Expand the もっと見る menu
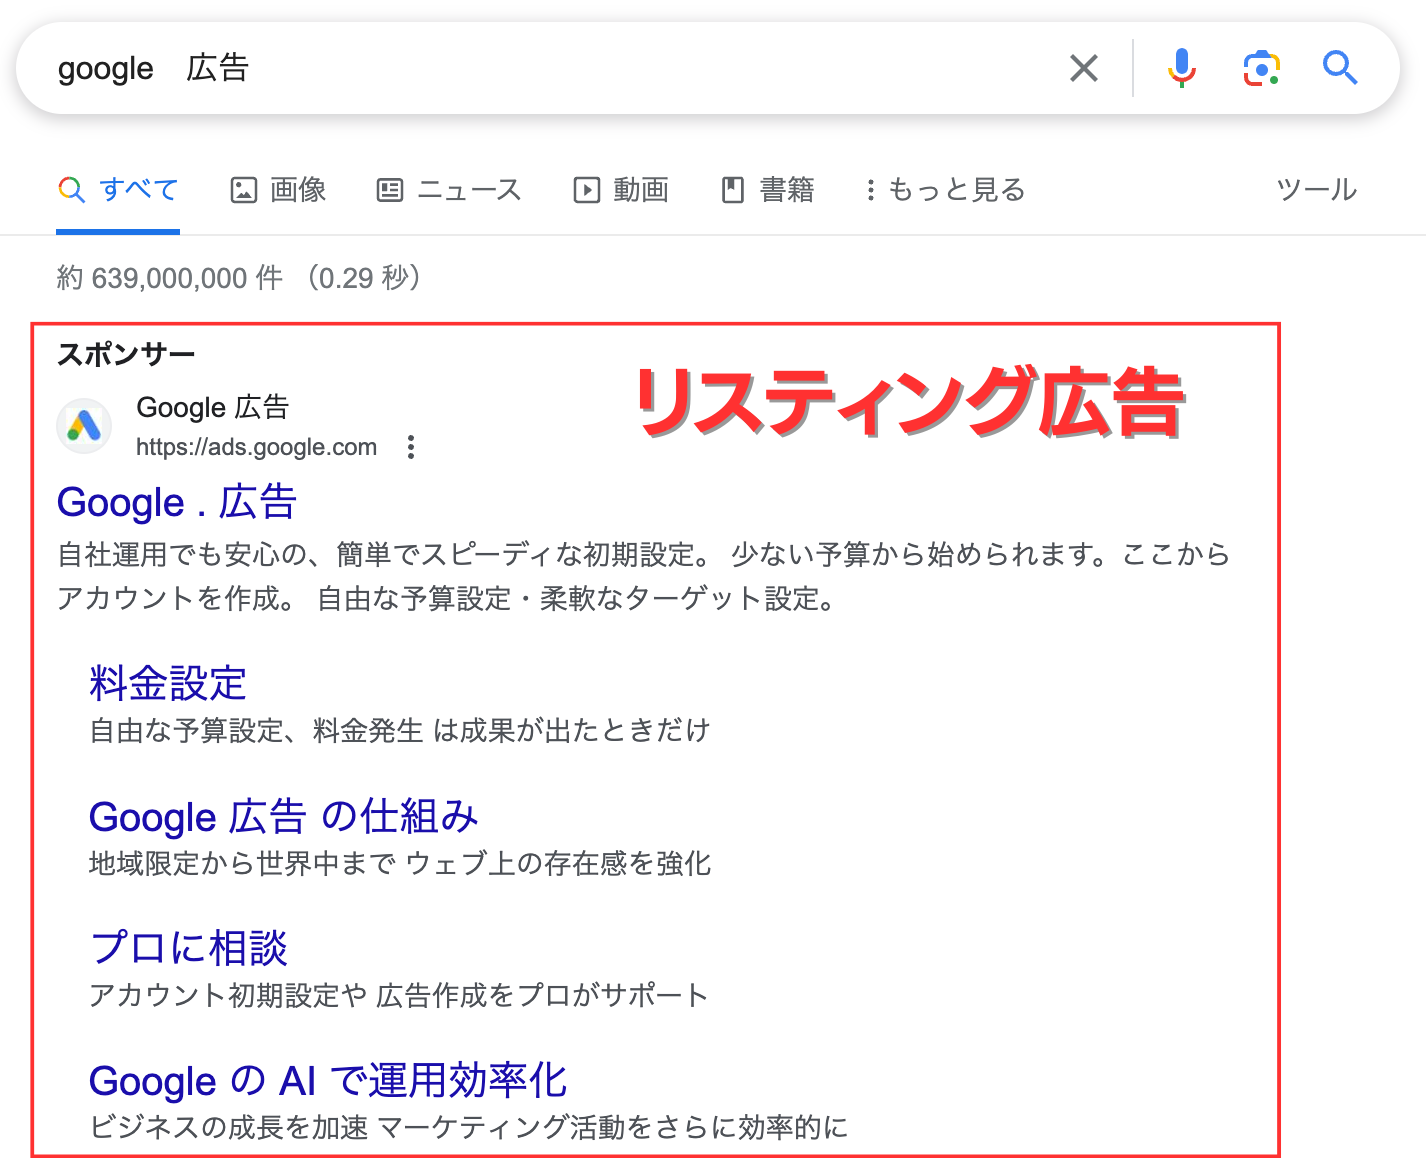The height and width of the screenshot is (1158, 1426). point(945,189)
